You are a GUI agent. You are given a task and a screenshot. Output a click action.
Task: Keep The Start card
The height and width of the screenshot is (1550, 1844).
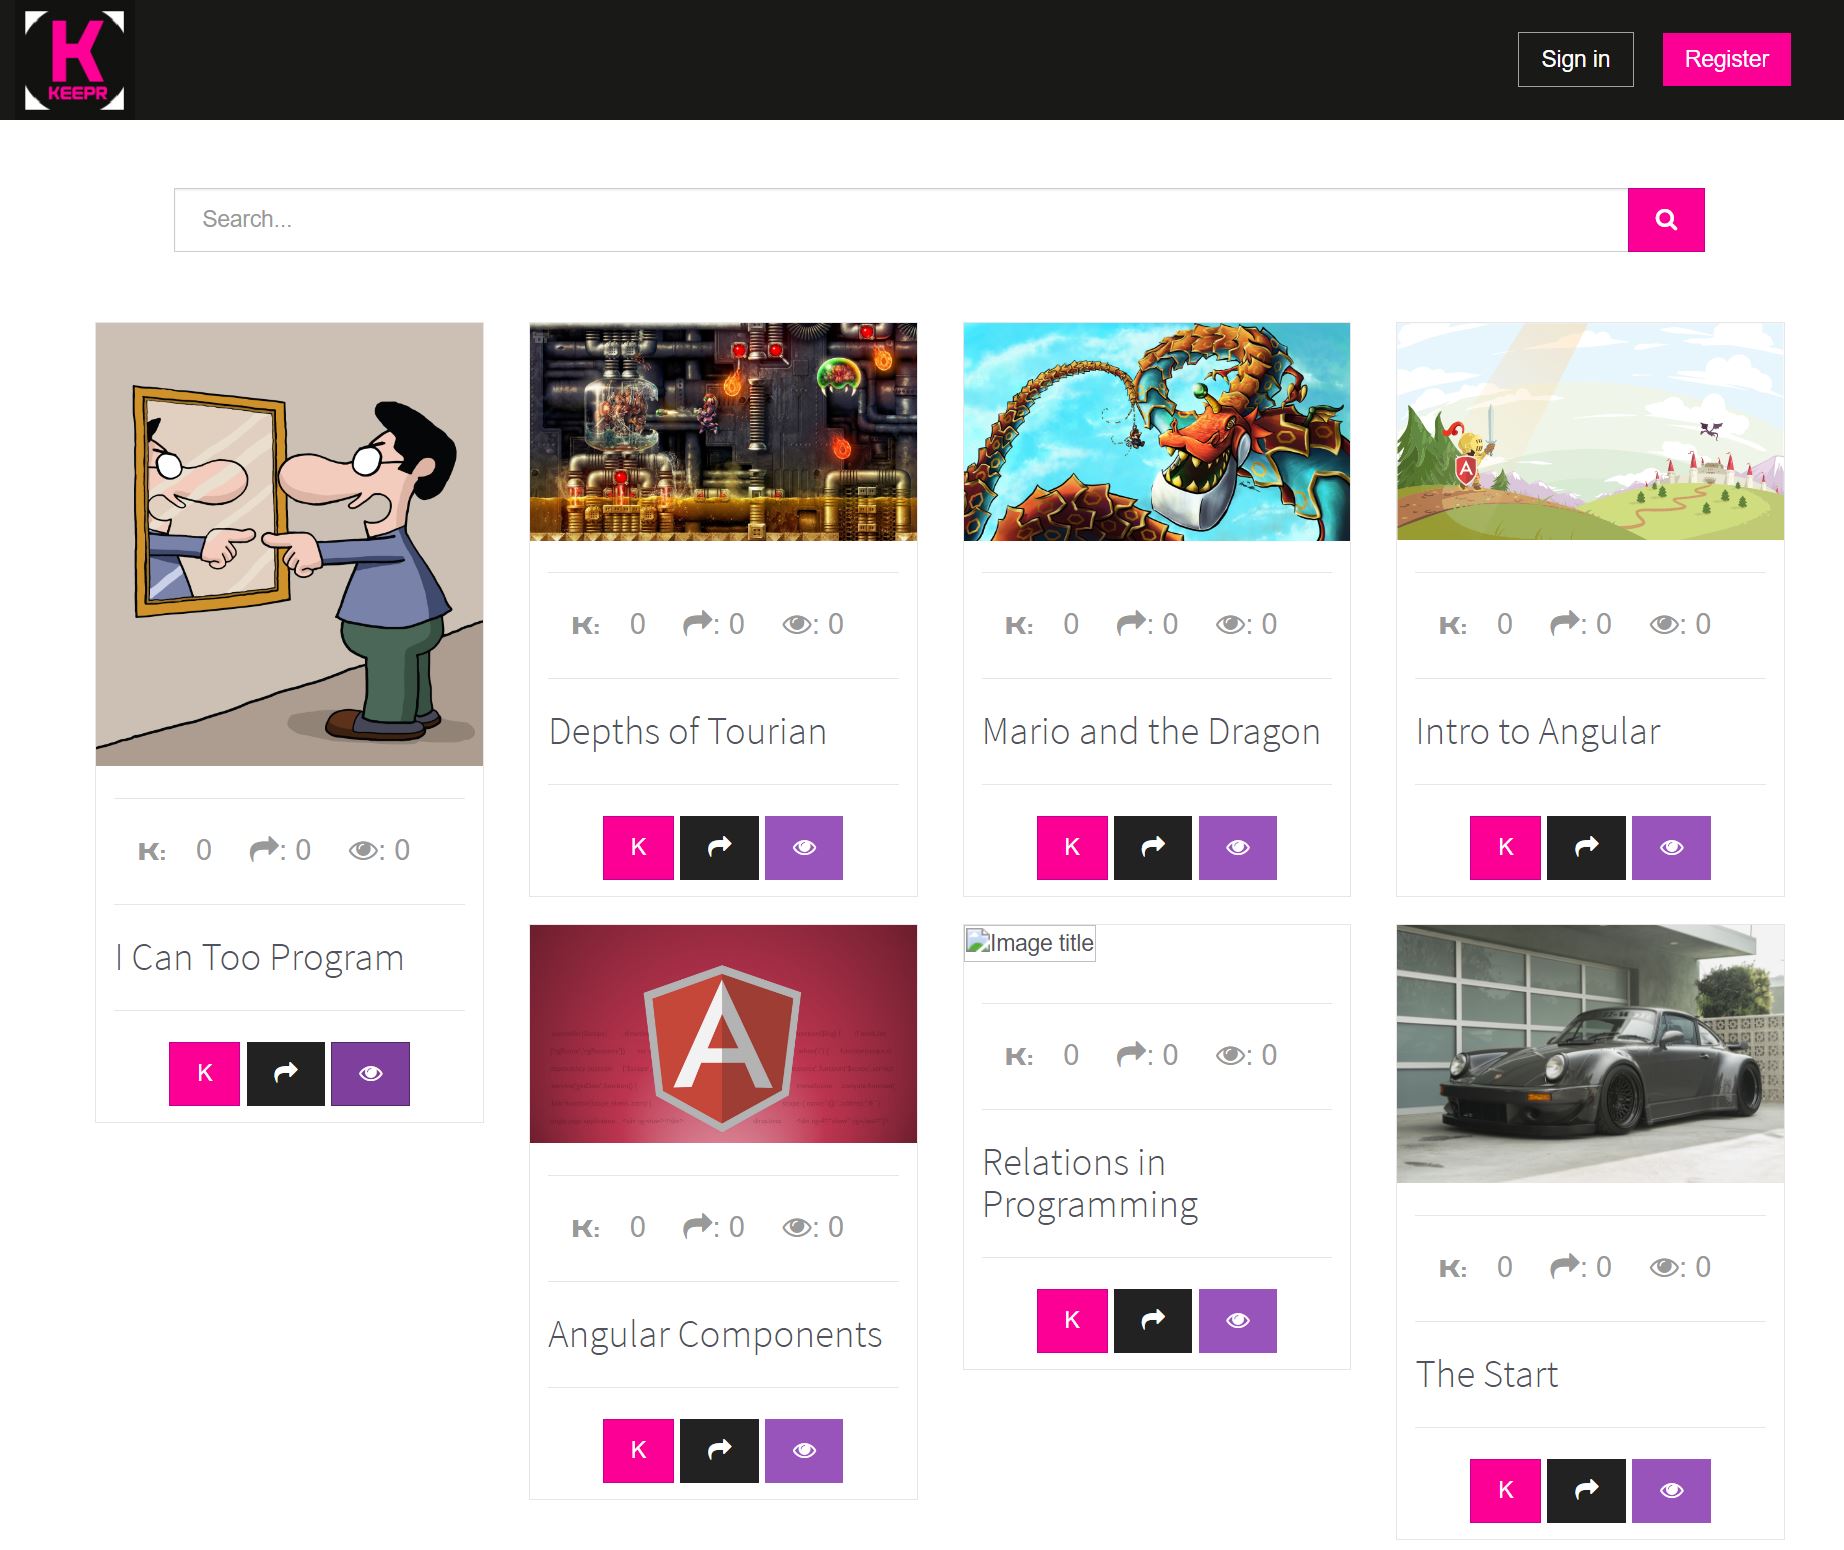click(1505, 1491)
